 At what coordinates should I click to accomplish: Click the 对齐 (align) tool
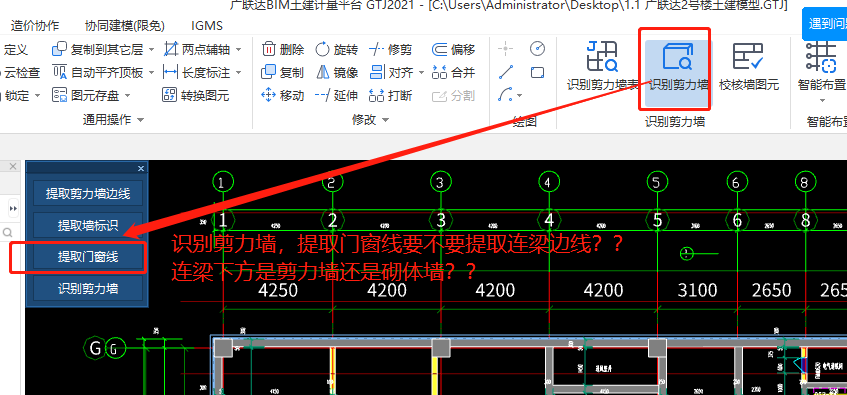coord(392,72)
